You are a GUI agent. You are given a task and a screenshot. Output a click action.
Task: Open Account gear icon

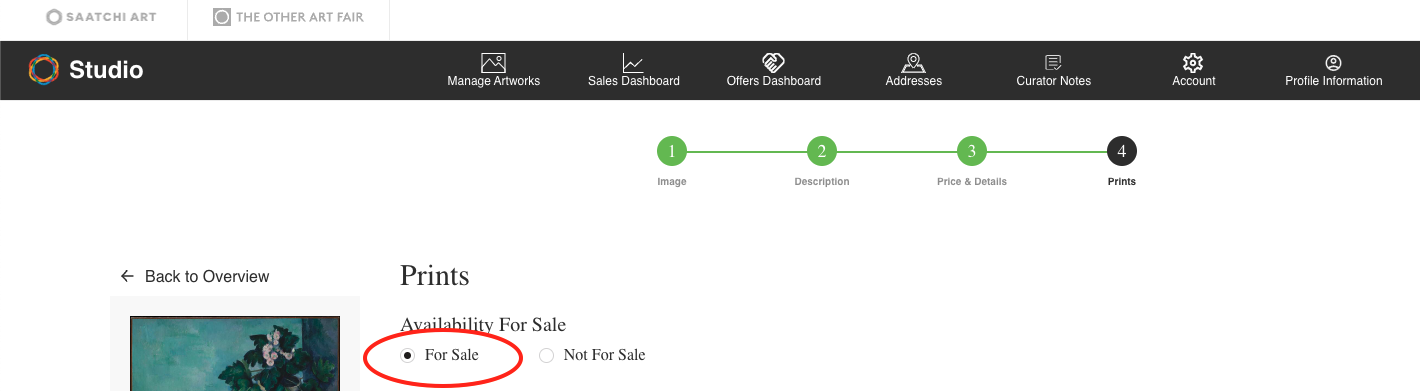pos(1193,62)
